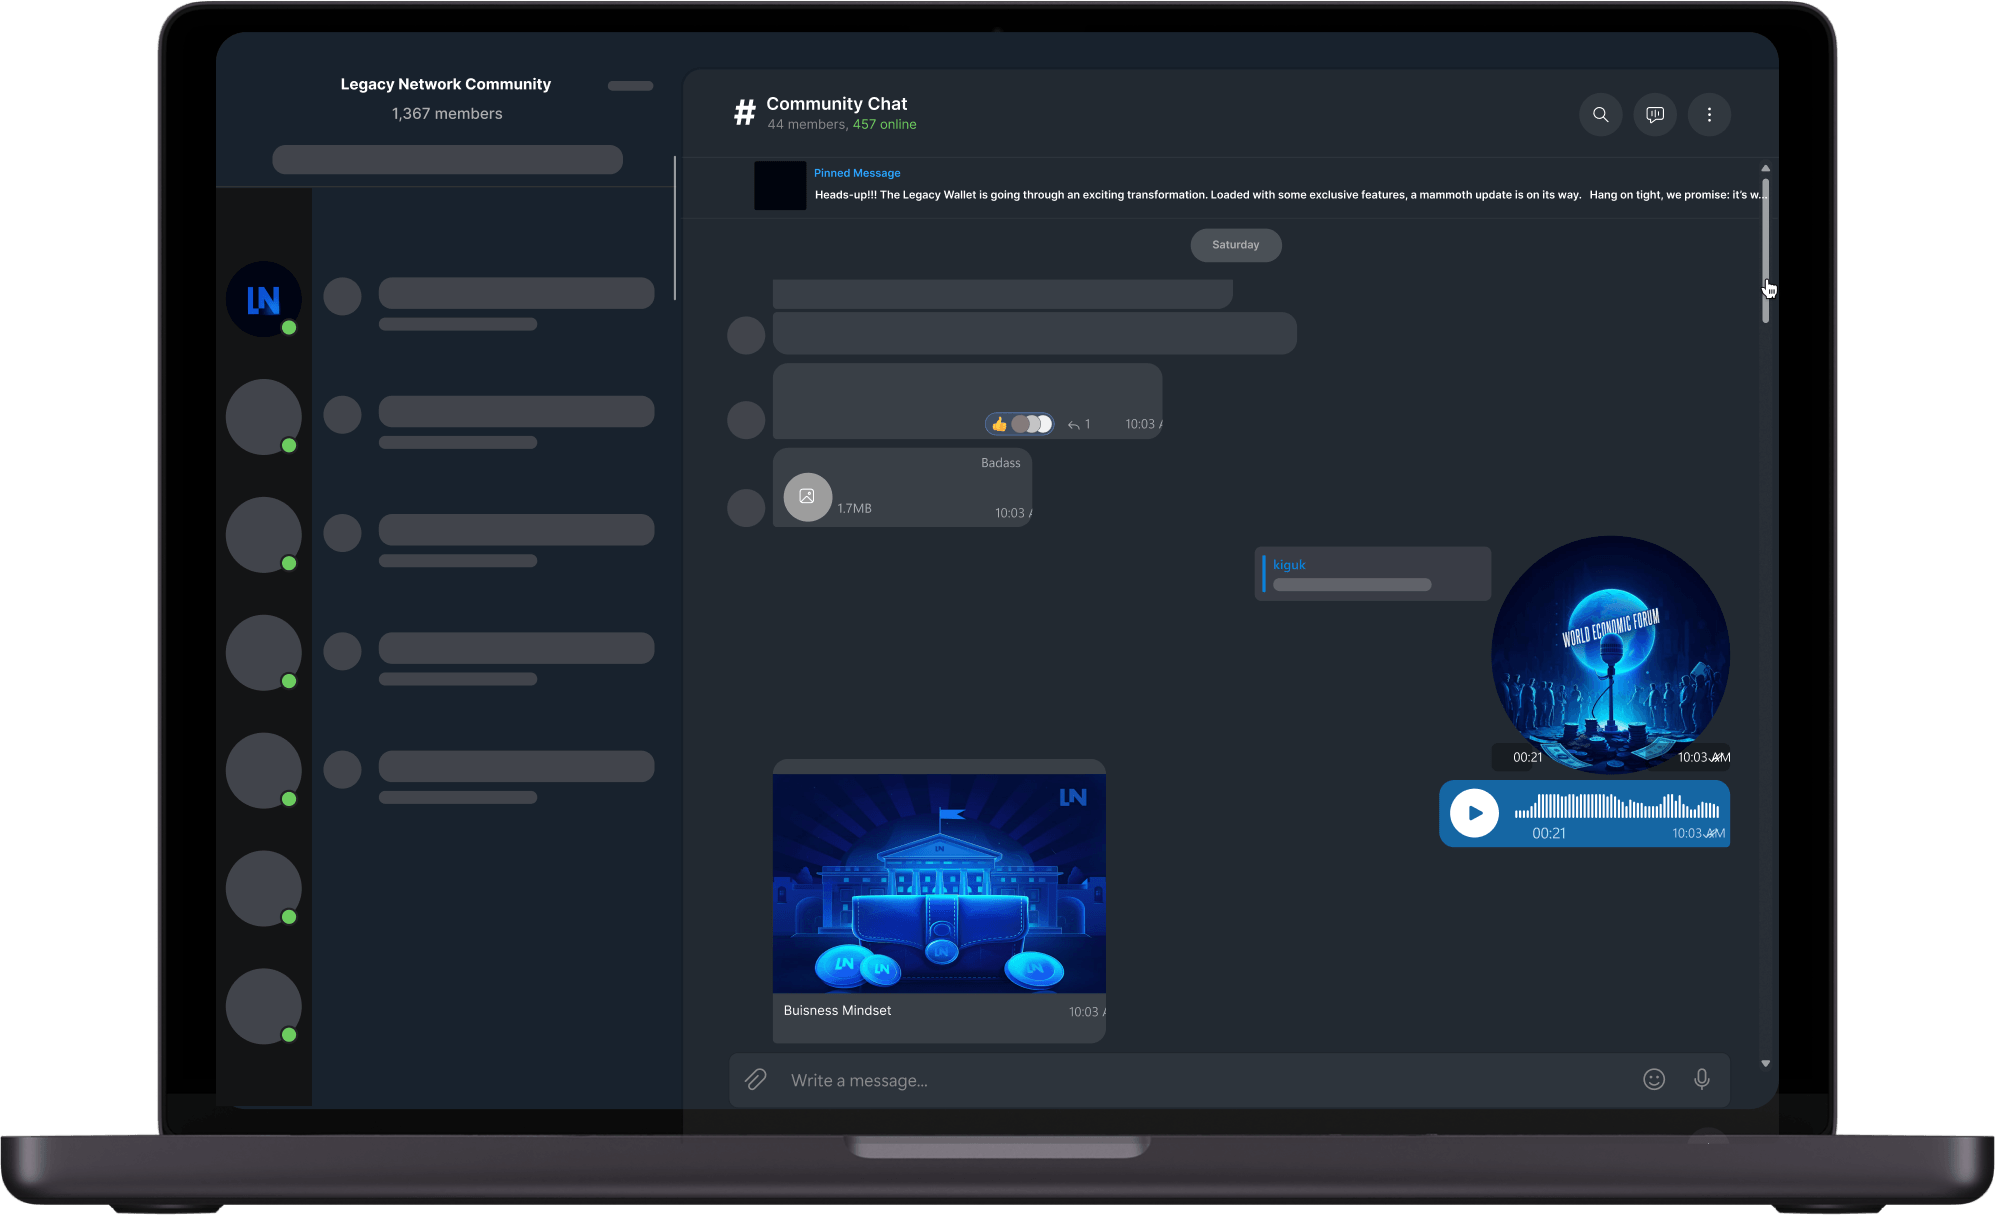Click the Saturday date separator
The image size is (1995, 1215).
[x=1235, y=245]
